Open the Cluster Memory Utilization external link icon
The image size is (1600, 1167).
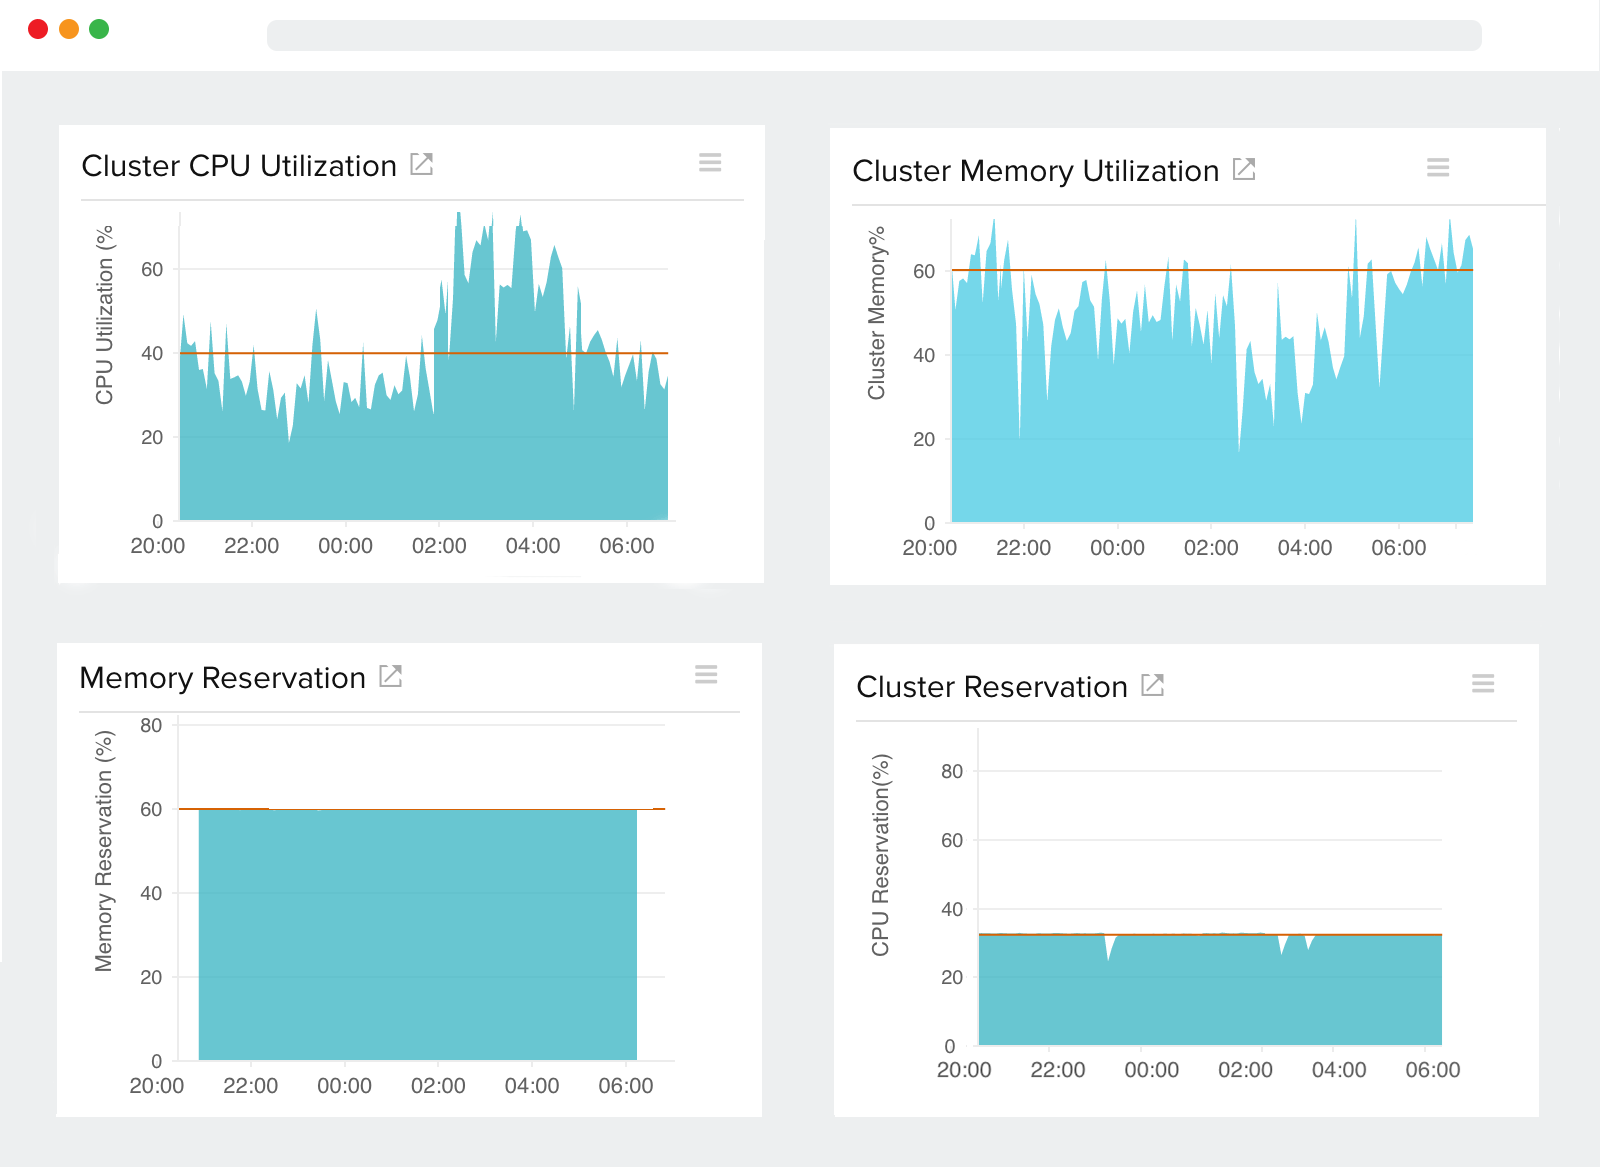[1243, 169]
